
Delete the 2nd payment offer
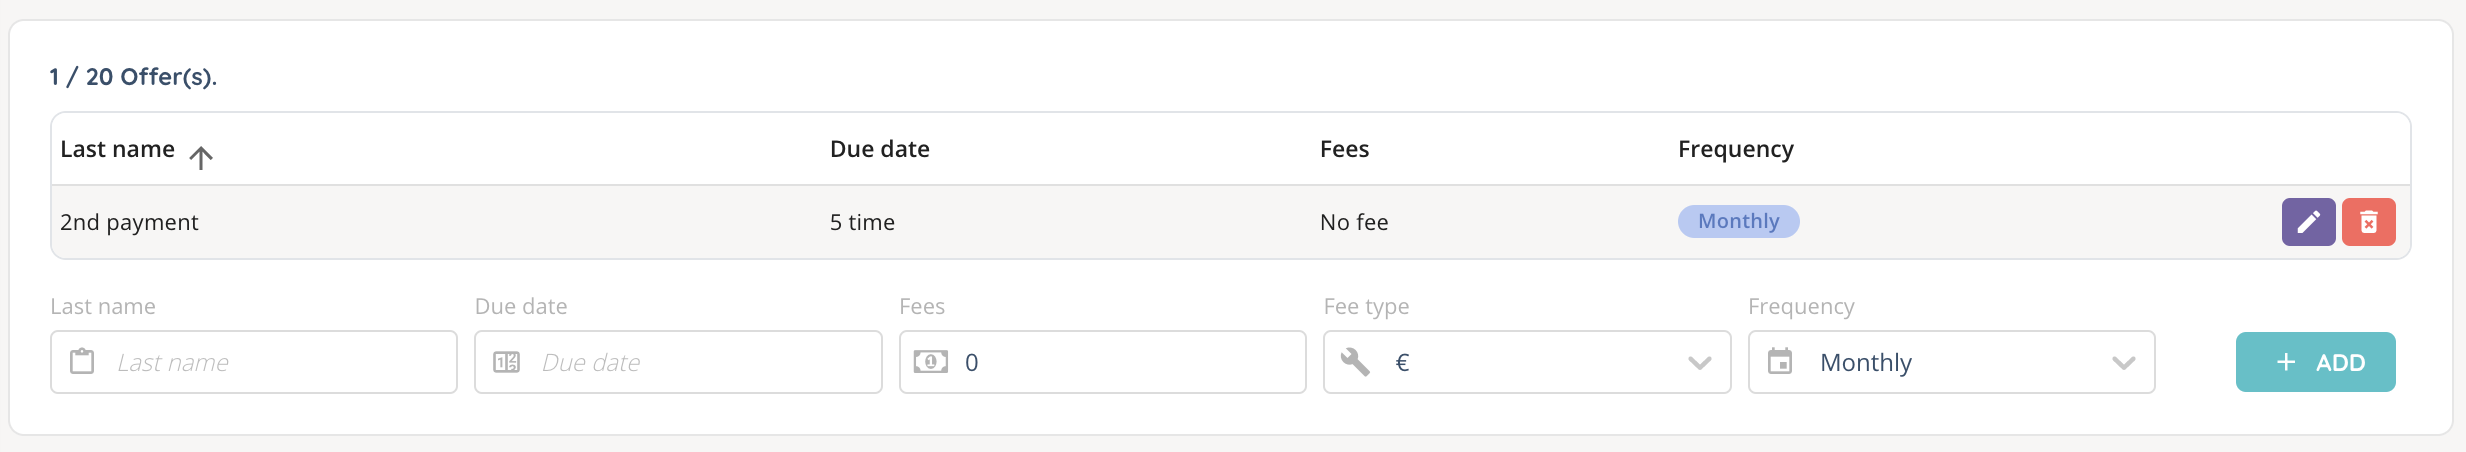coord(2368,222)
